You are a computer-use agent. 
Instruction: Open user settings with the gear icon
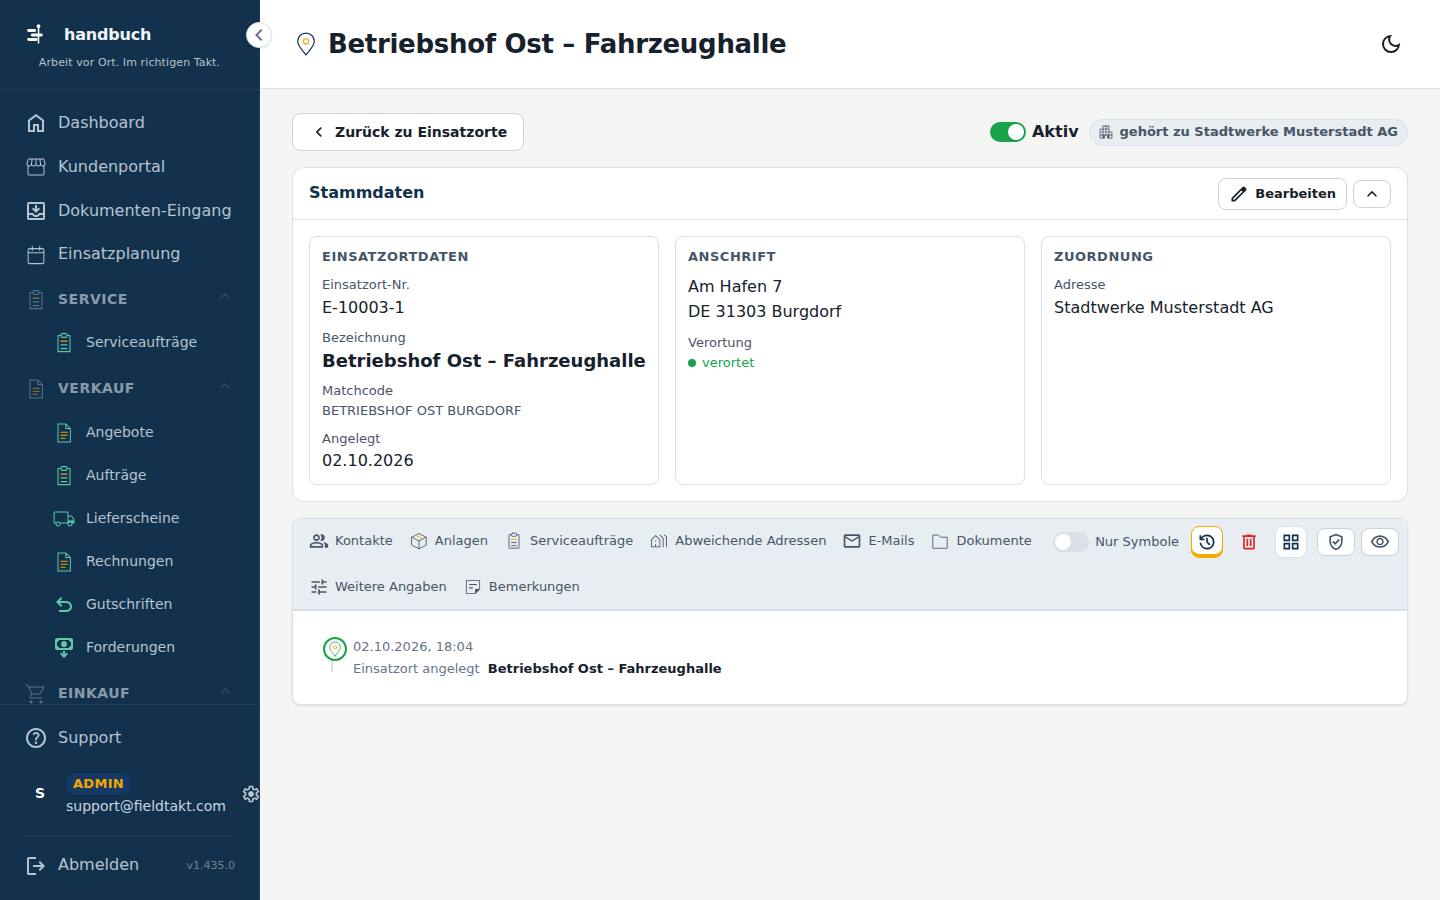(251, 794)
